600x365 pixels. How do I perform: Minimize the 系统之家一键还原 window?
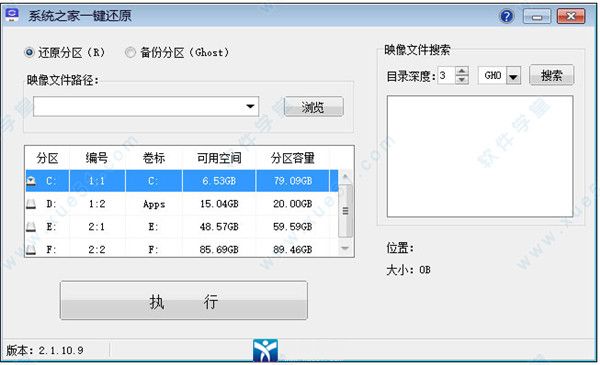(x=536, y=16)
